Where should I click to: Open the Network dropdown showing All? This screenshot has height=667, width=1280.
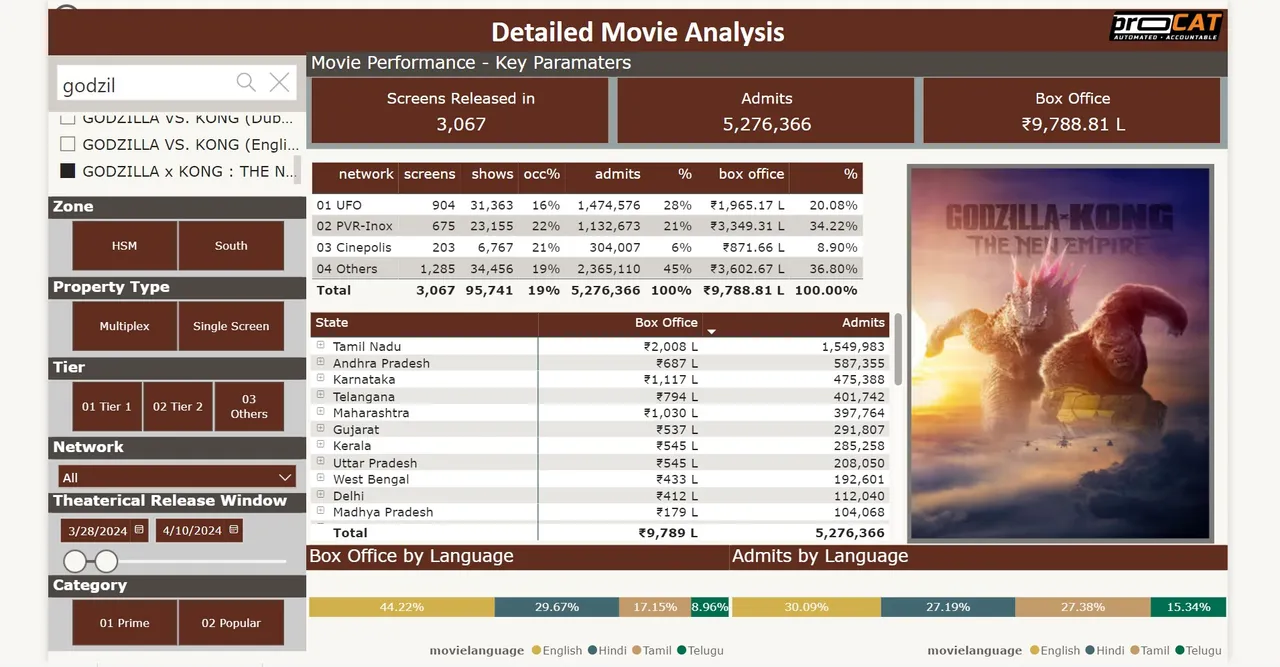[x=177, y=477]
